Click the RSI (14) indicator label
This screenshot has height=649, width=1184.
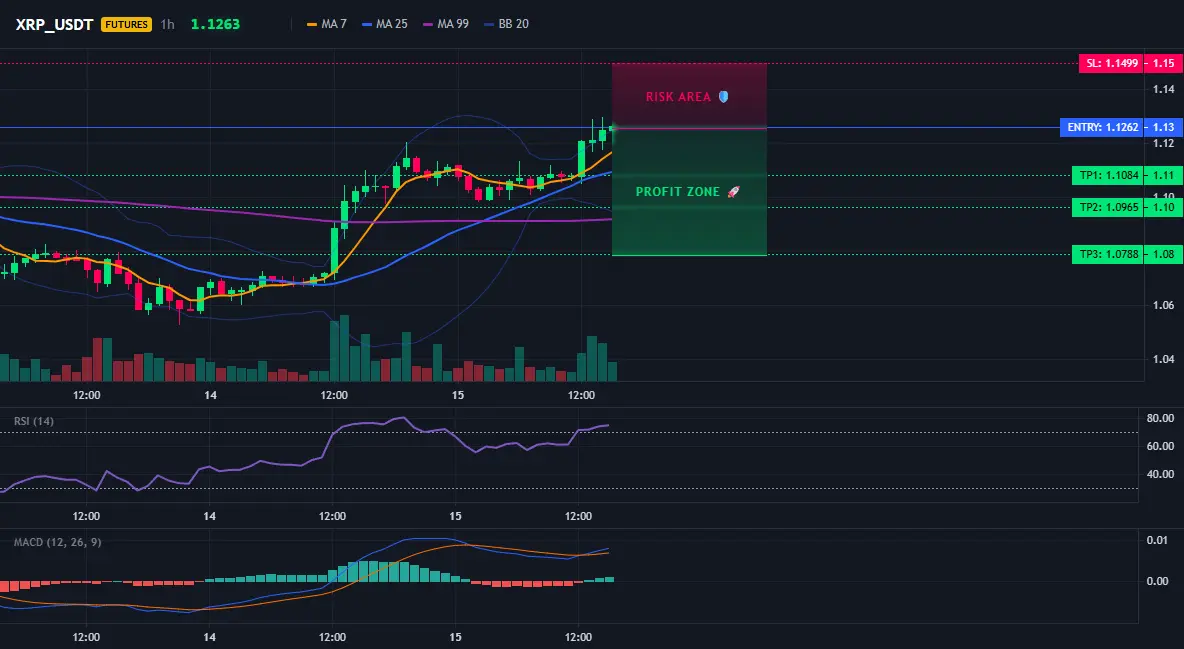pos(34,421)
